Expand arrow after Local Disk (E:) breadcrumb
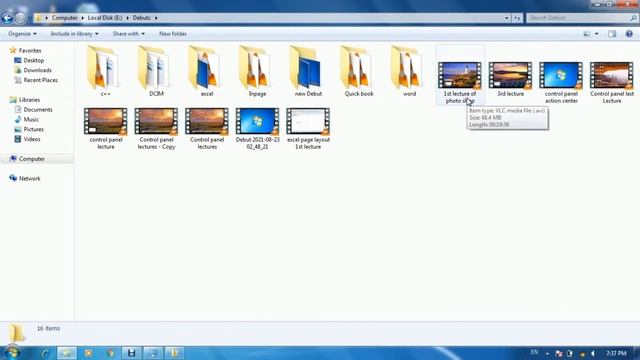Screen dimensions: 640x360 click(127, 18)
